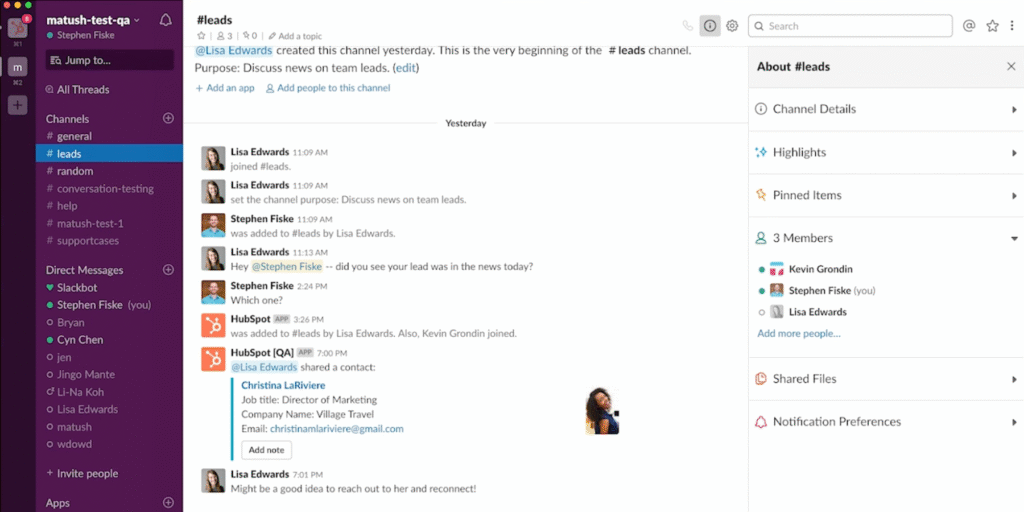This screenshot has width=1024, height=512.
Task: Click Add people to this channel
Action: coord(328,88)
